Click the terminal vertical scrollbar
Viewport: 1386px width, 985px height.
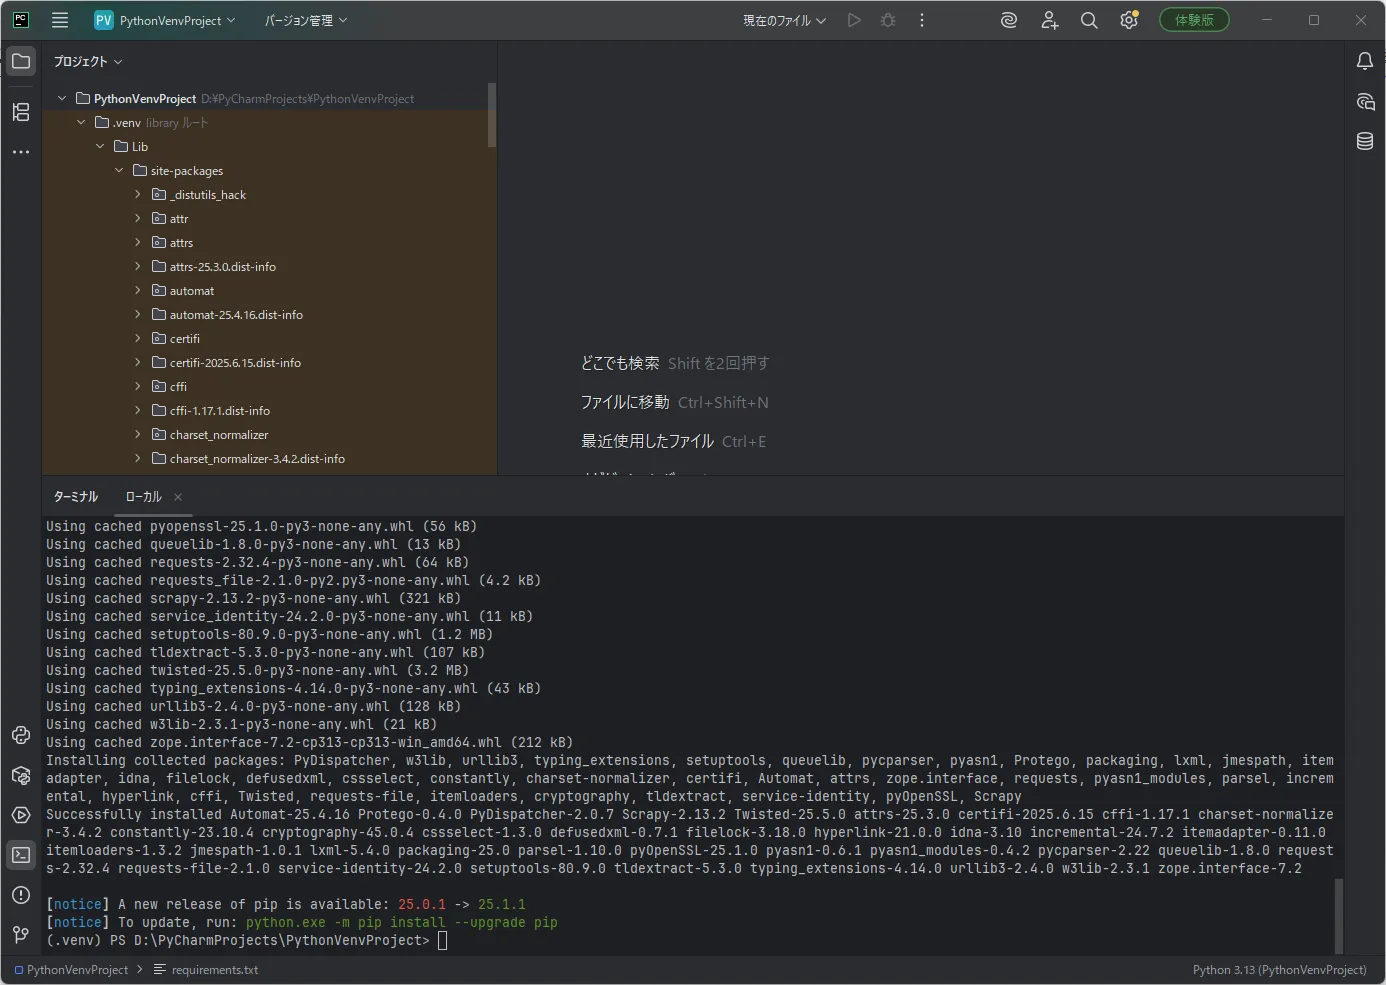click(x=1339, y=915)
